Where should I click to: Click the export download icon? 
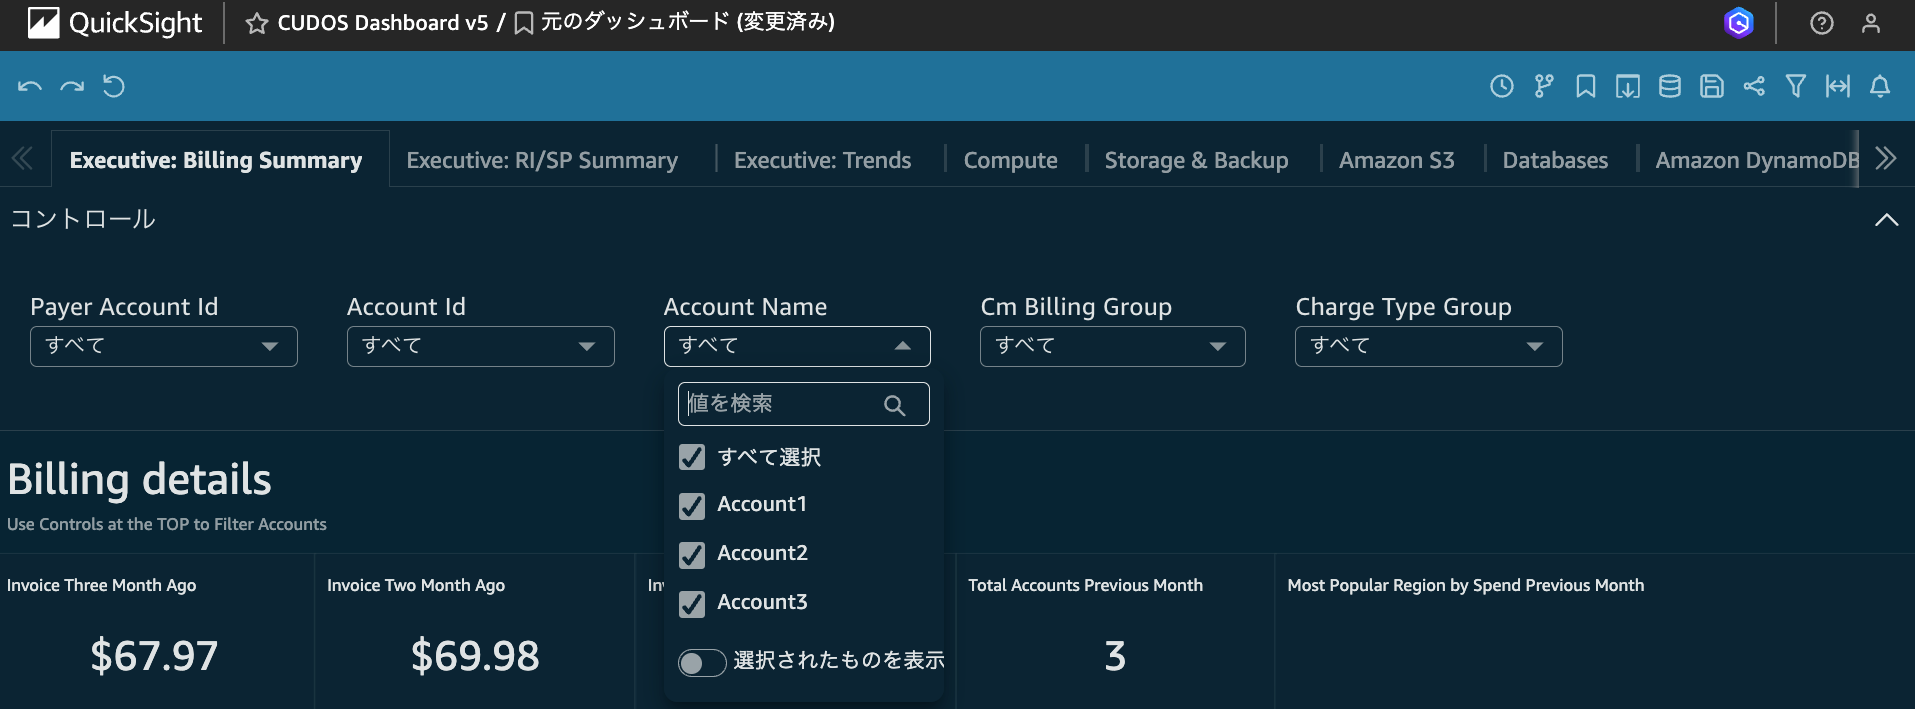1628,86
